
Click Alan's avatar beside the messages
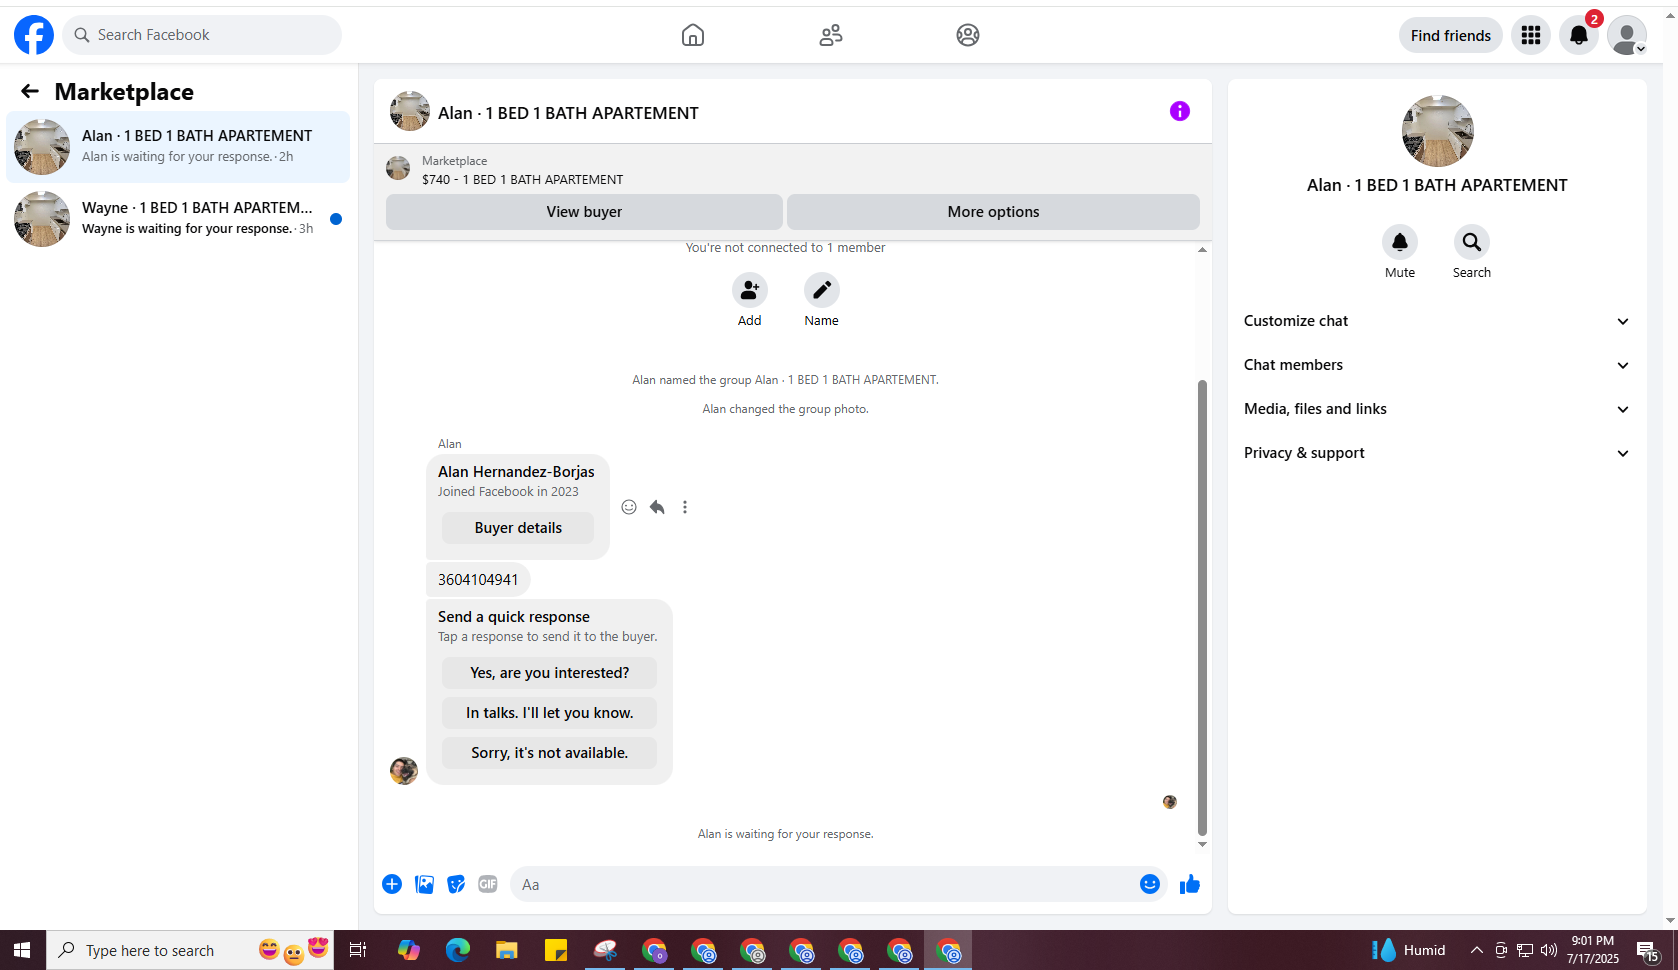pos(404,771)
